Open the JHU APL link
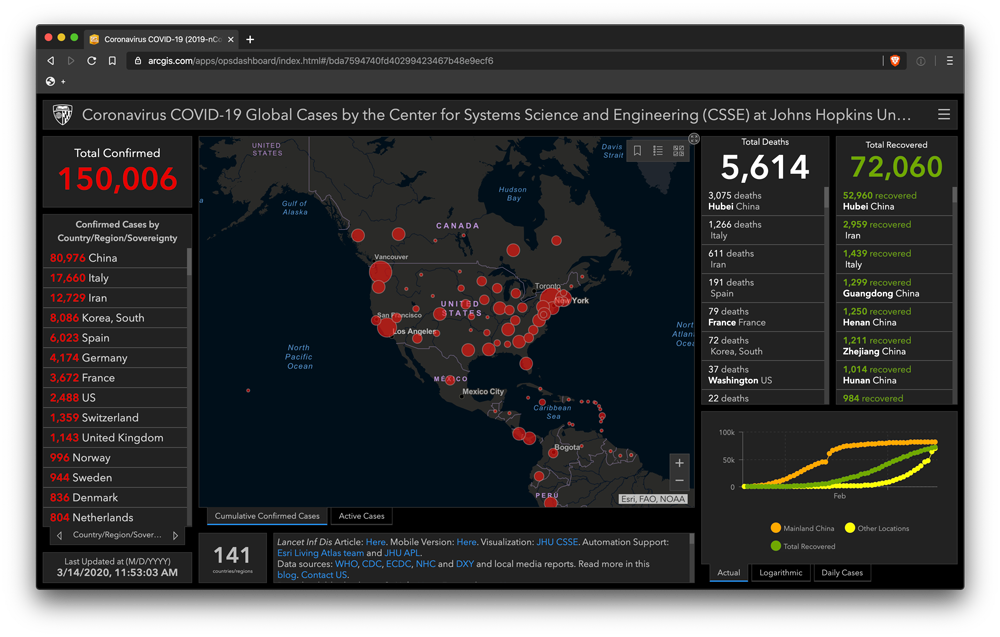The image size is (1000, 637). [x=402, y=553]
